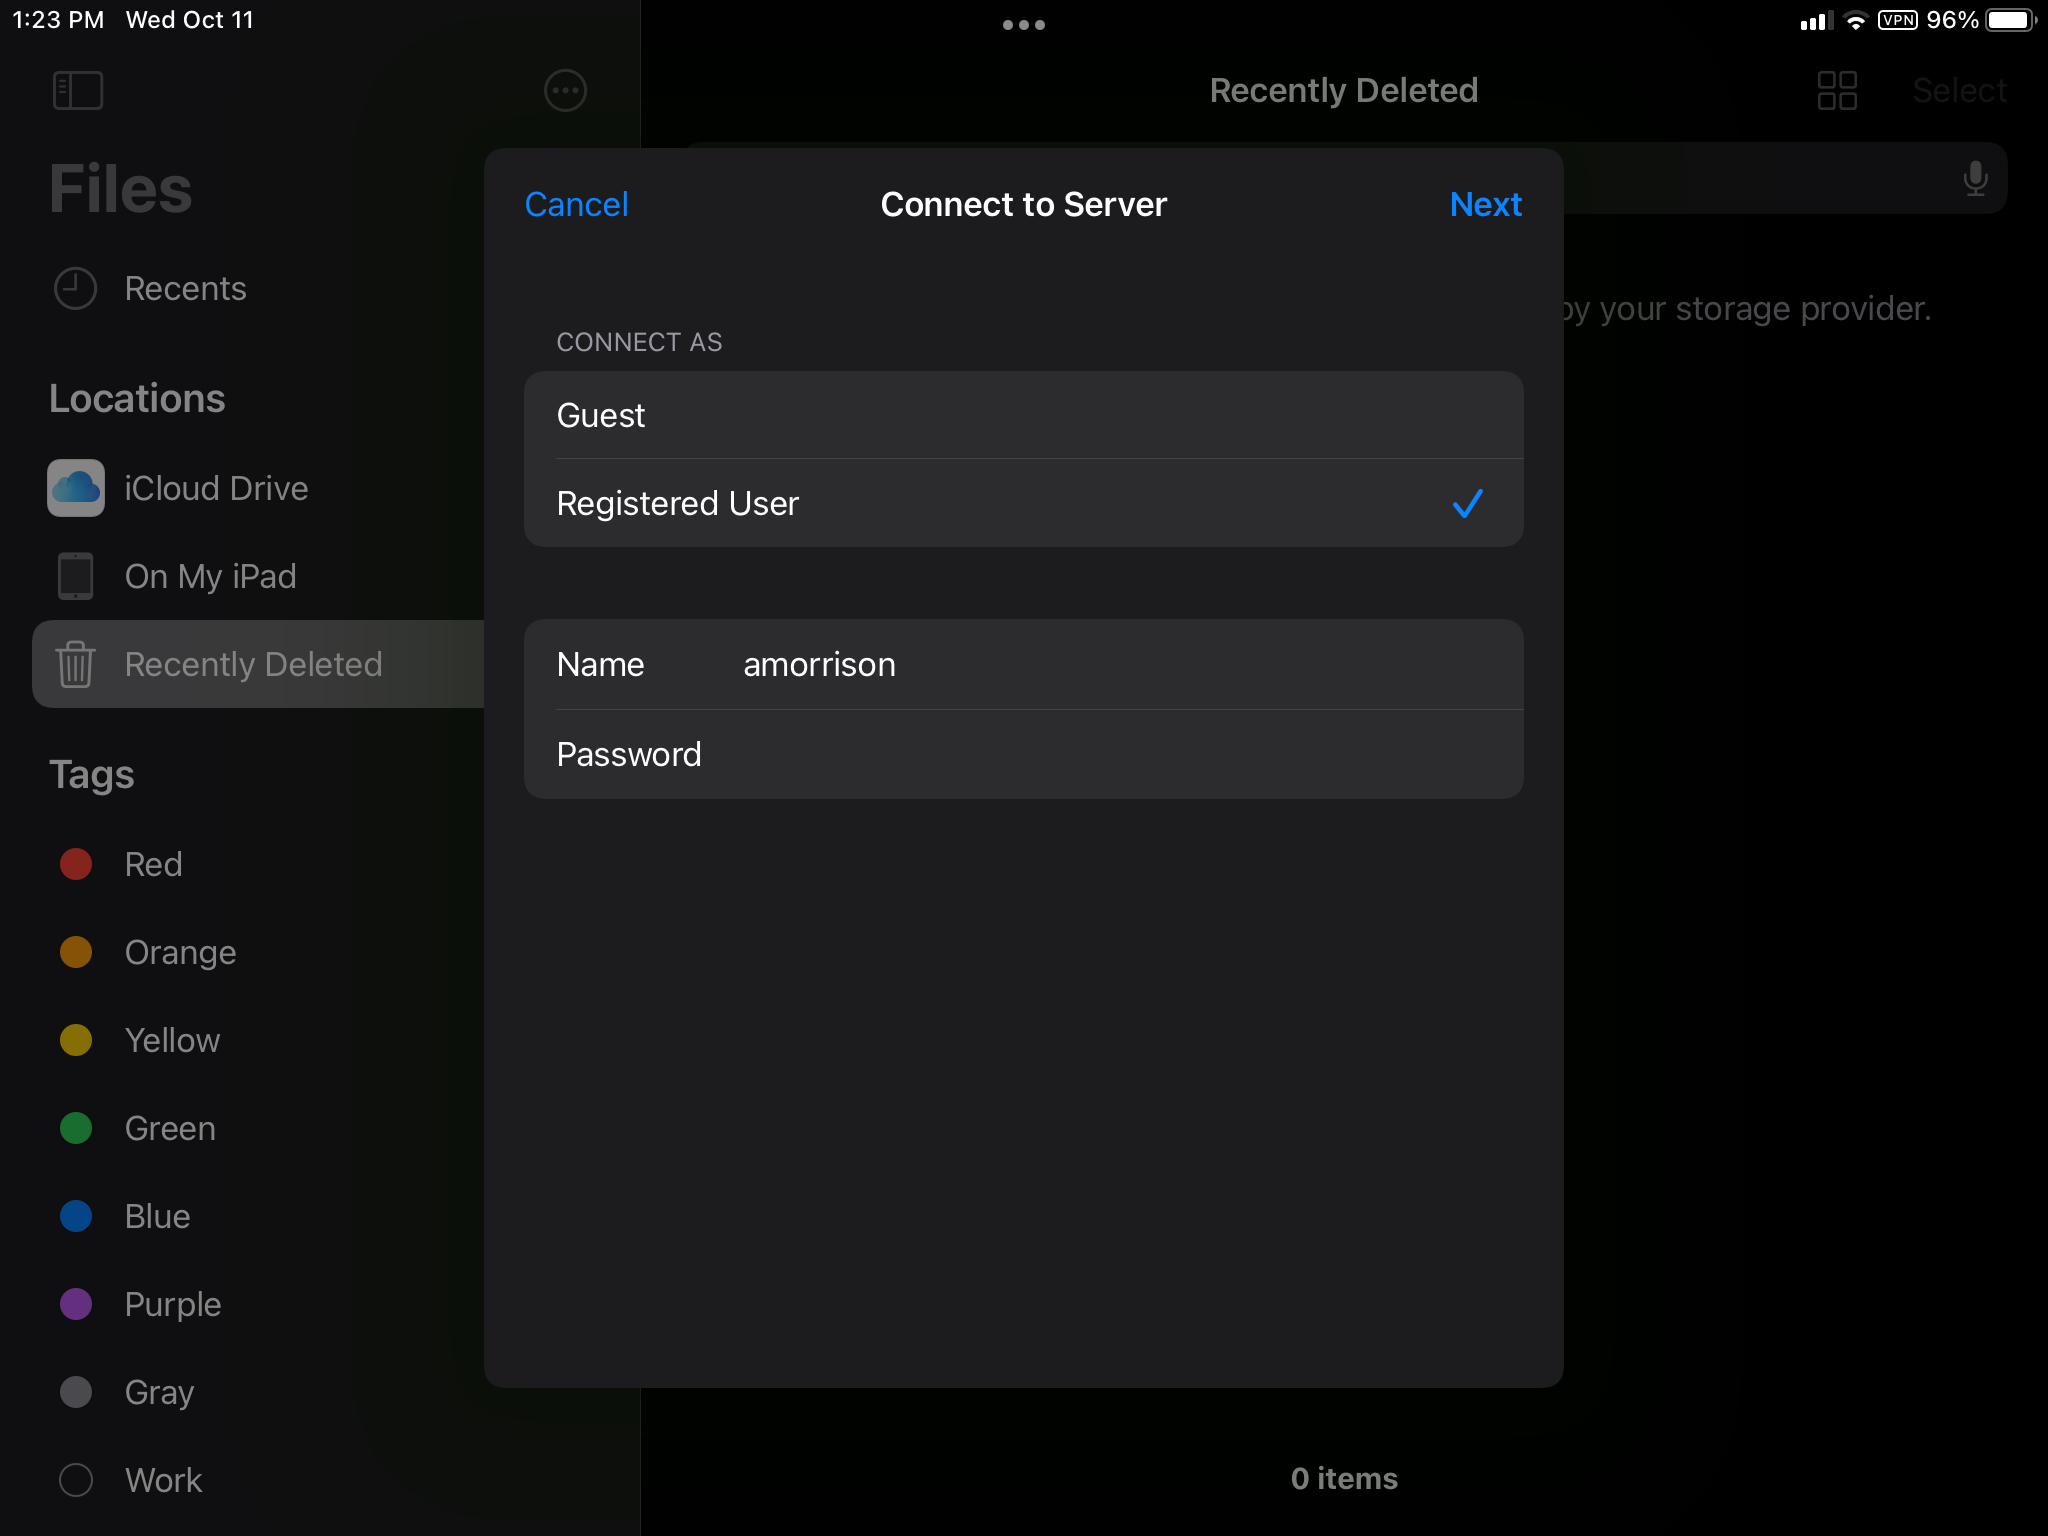Select Guest connection option
The width and height of the screenshot is (2048, 1536).
click(x=1022, y=415)
